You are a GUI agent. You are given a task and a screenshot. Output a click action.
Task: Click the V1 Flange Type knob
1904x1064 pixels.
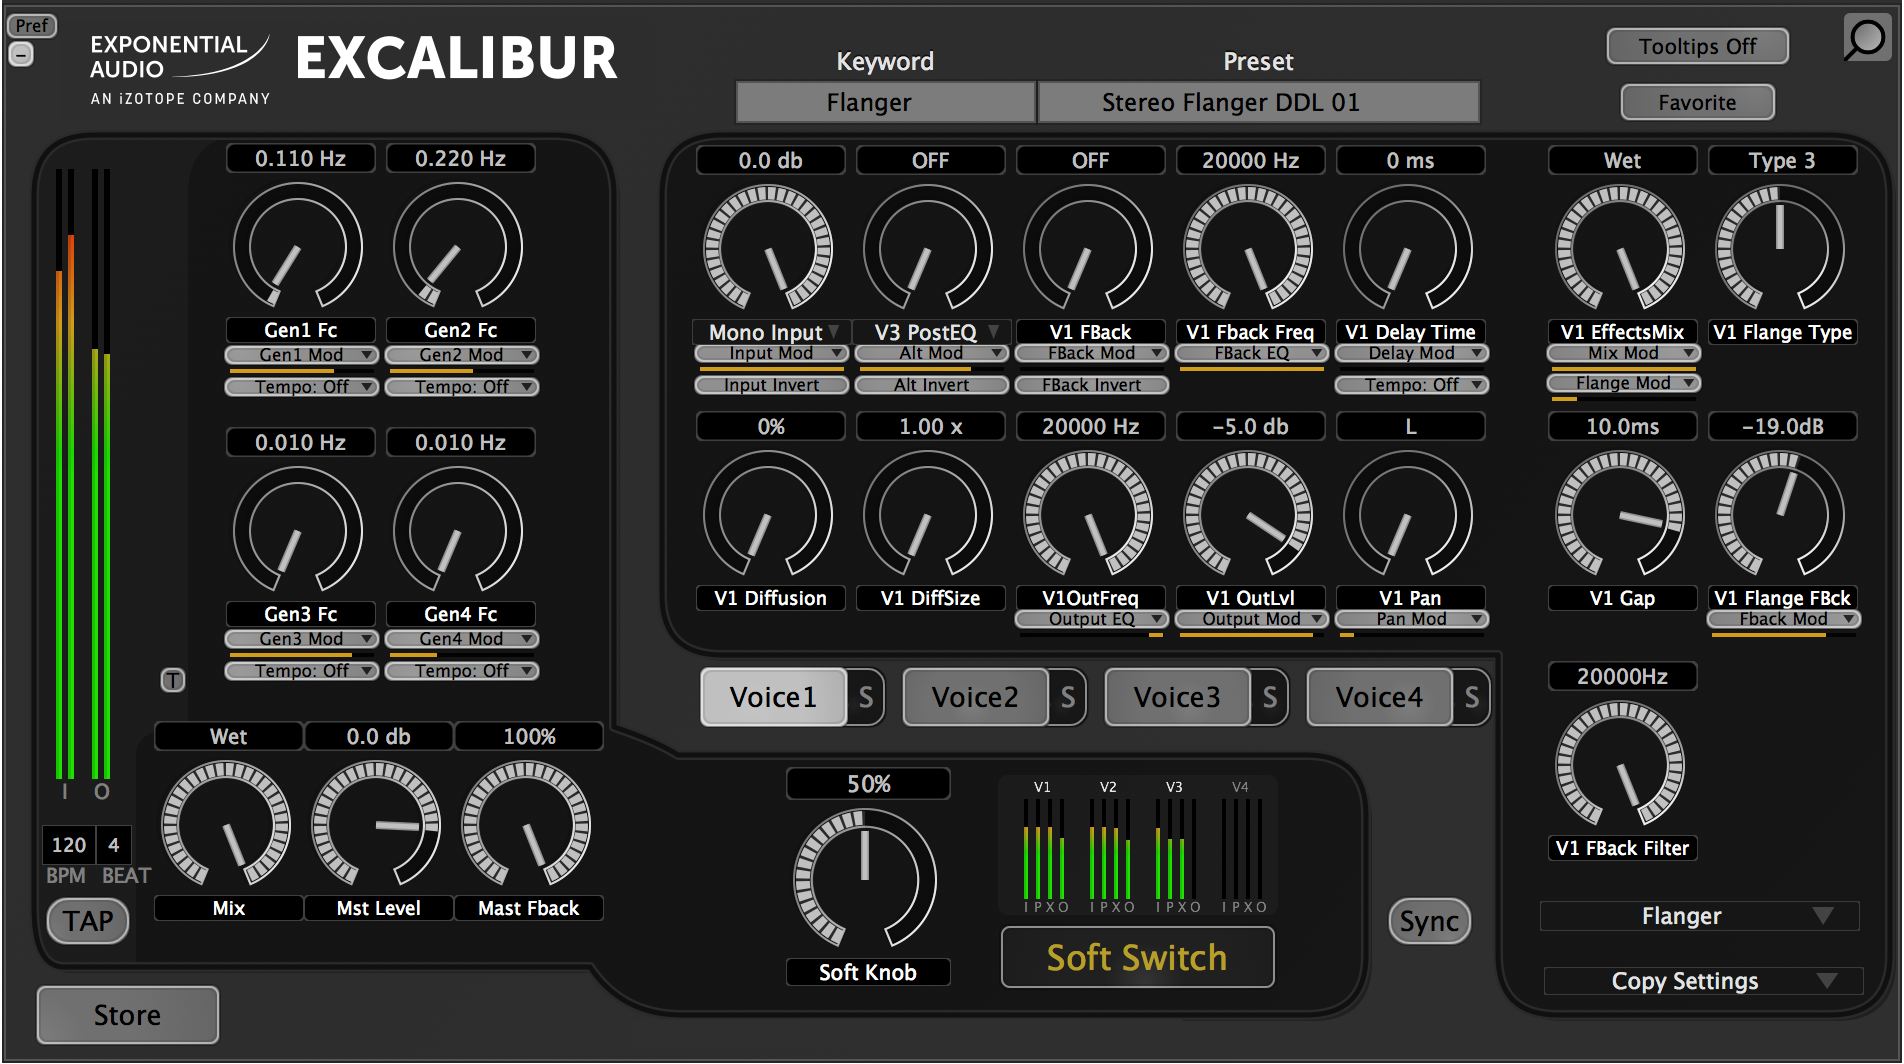click(1780, 248)
